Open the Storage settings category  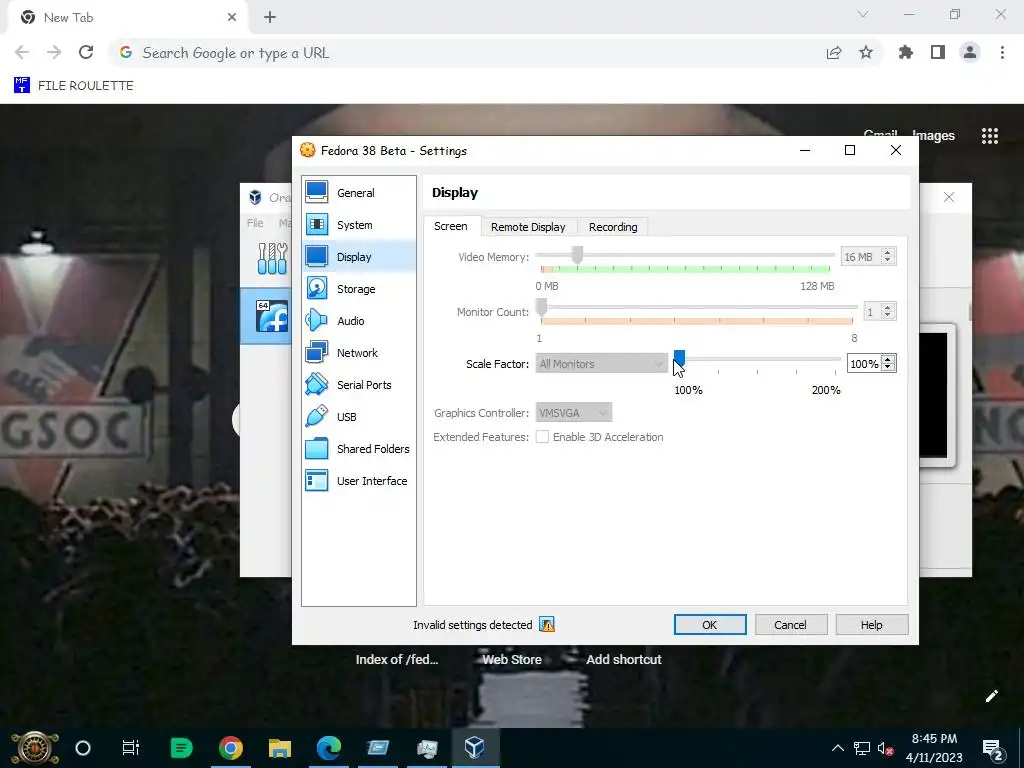(x=359, y=289)
